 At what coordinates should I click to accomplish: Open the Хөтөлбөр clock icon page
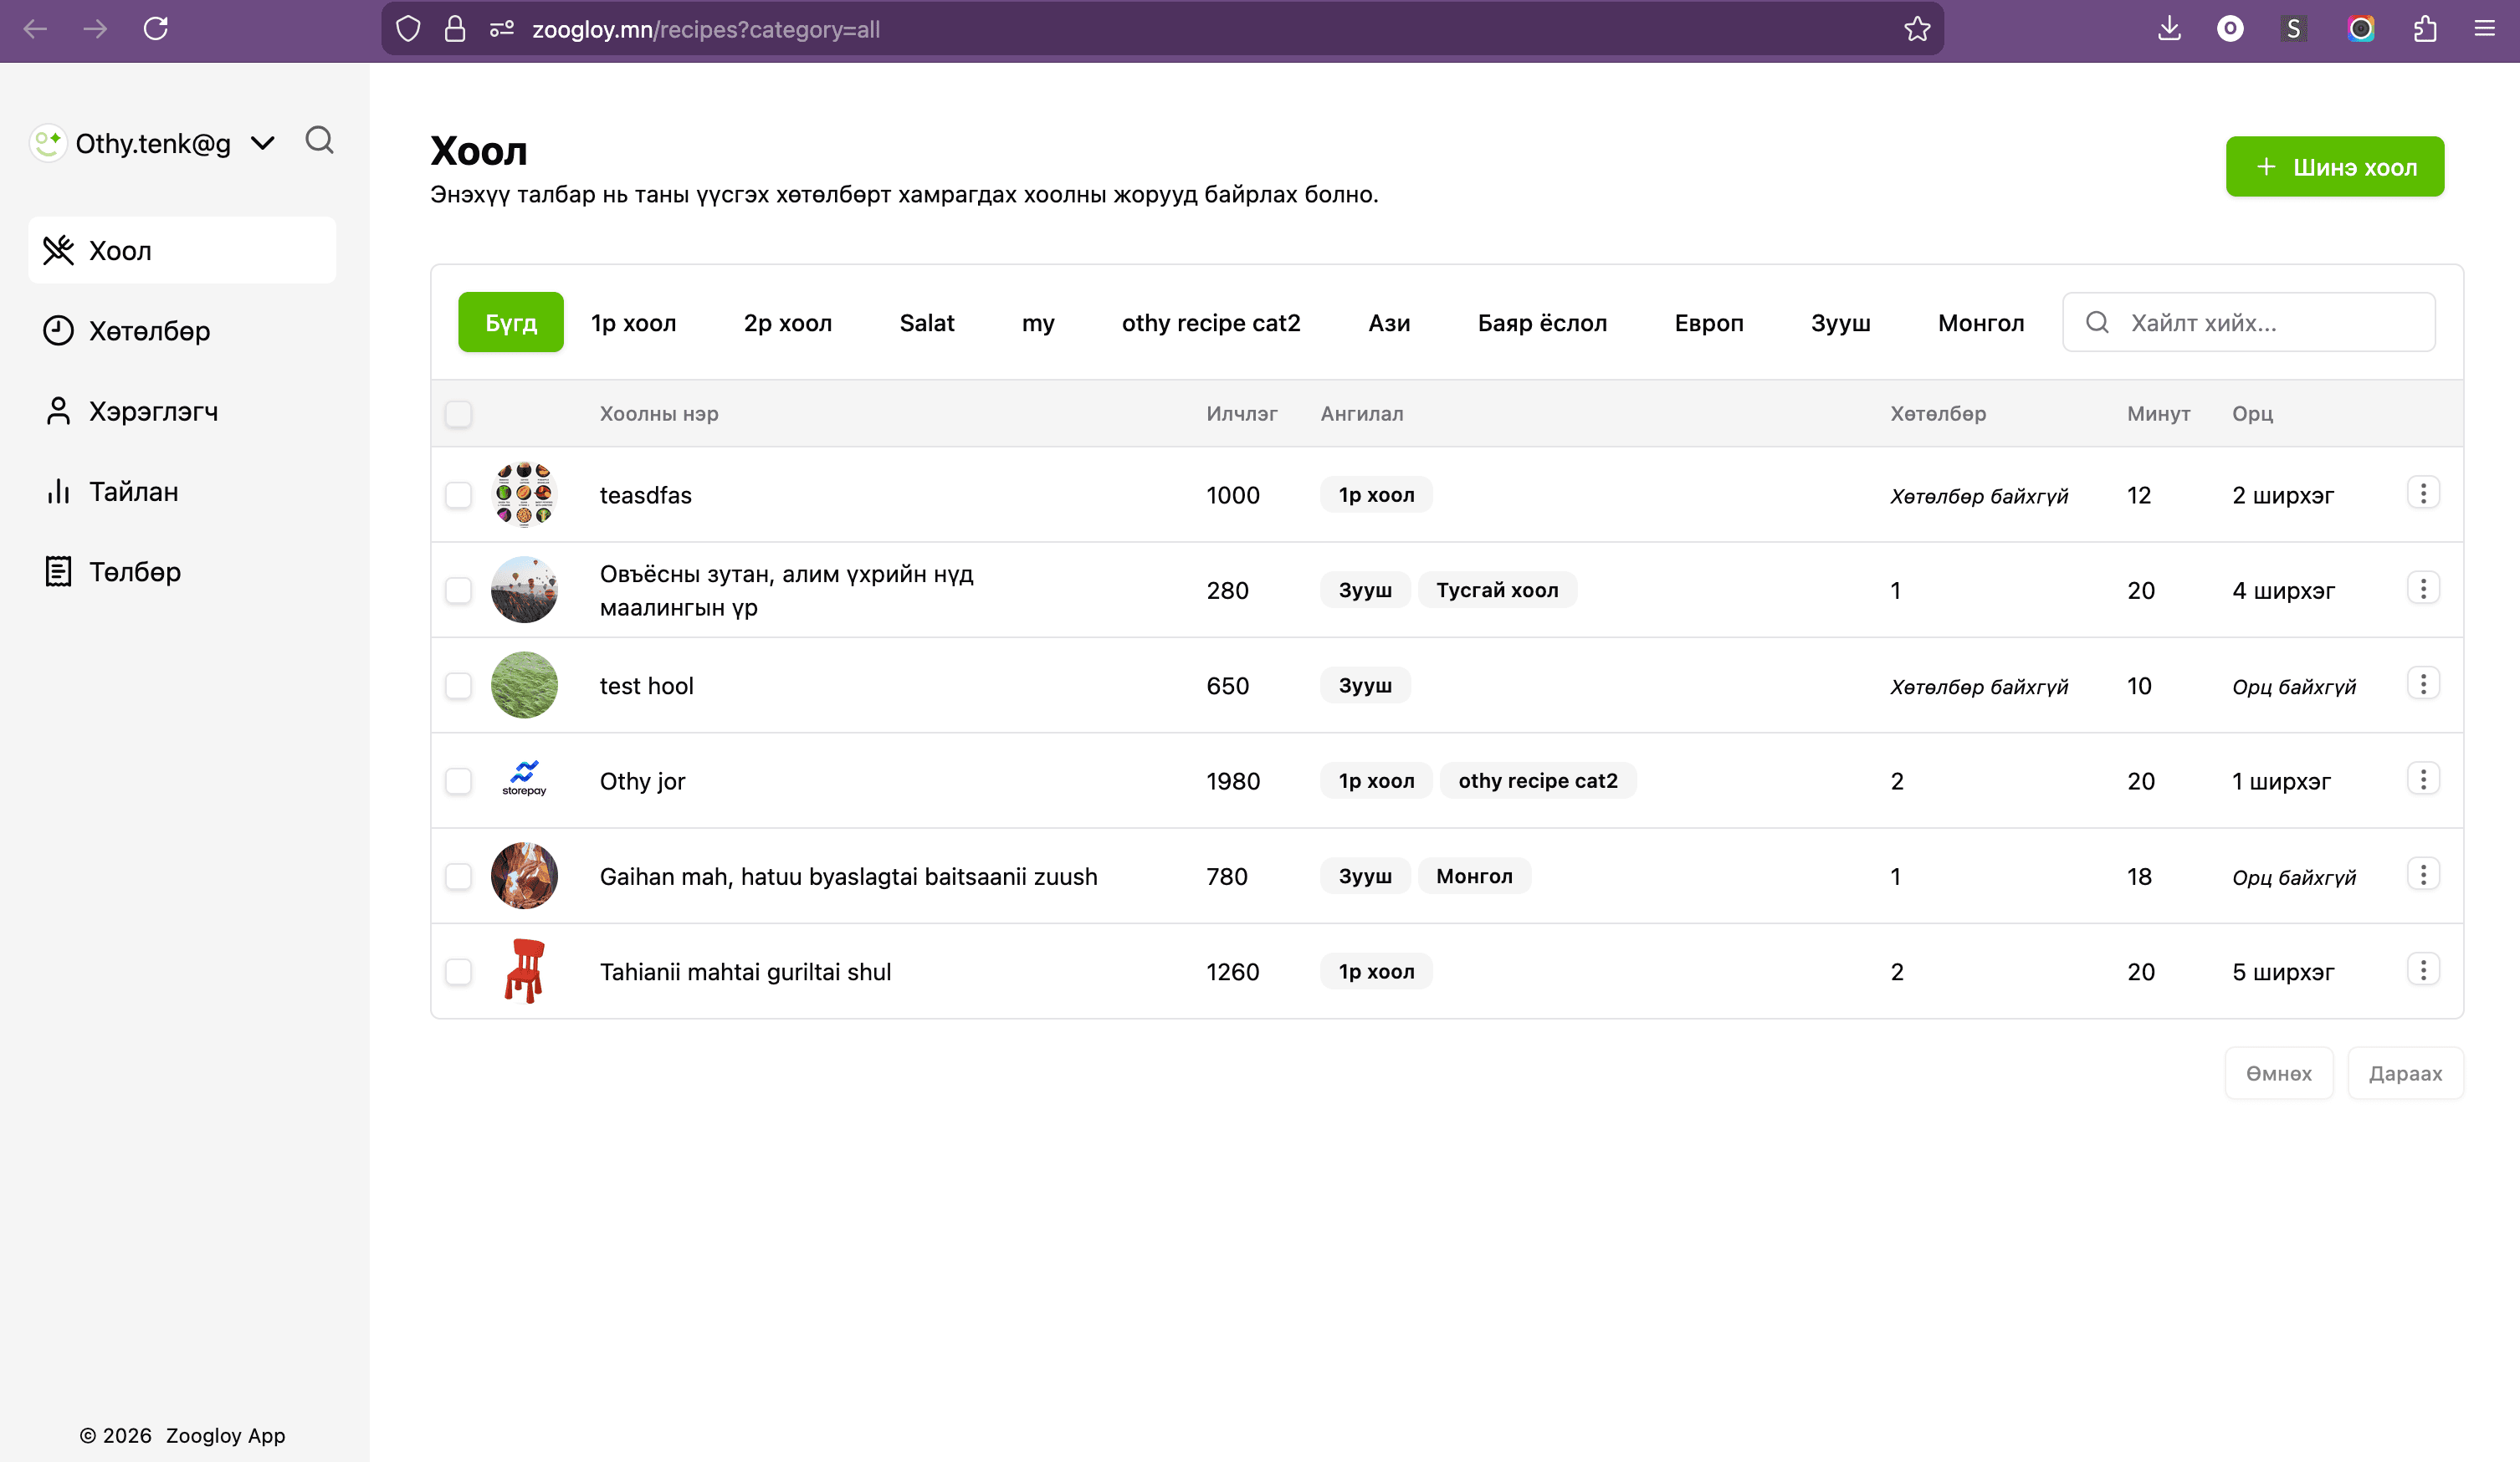point(58,331)
